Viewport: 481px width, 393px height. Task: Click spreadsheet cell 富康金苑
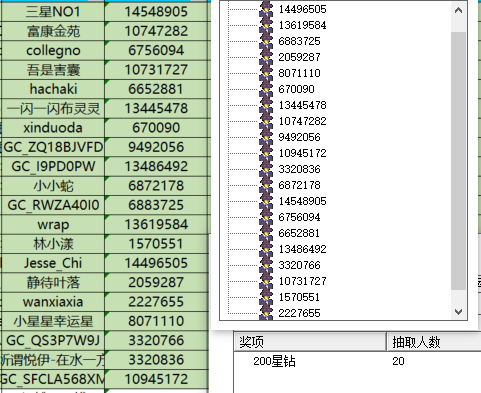point(53,31)
